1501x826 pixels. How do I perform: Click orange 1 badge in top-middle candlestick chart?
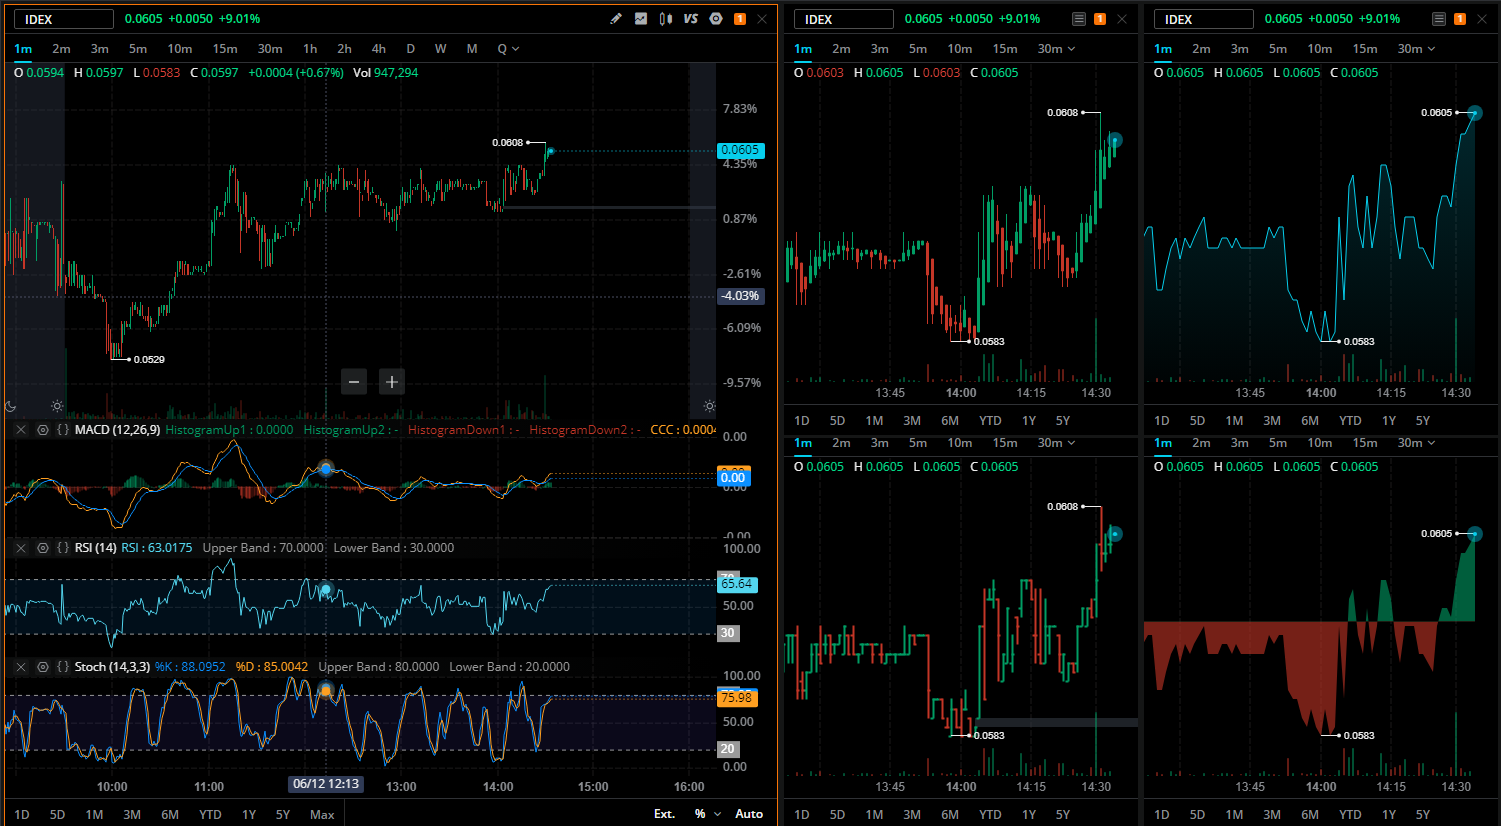(1100, 19)
